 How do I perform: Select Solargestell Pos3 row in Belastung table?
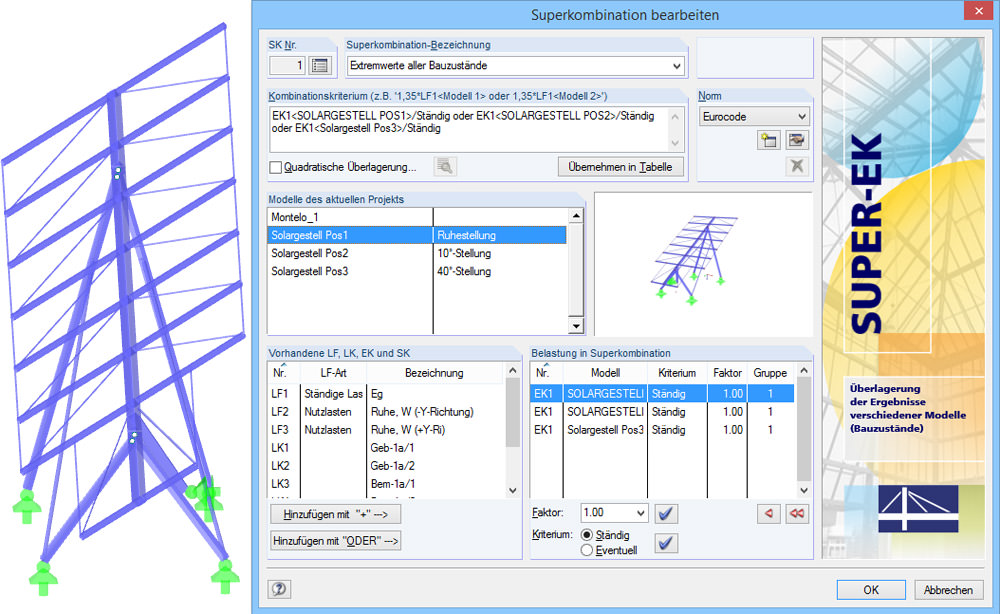click(662, 430)
